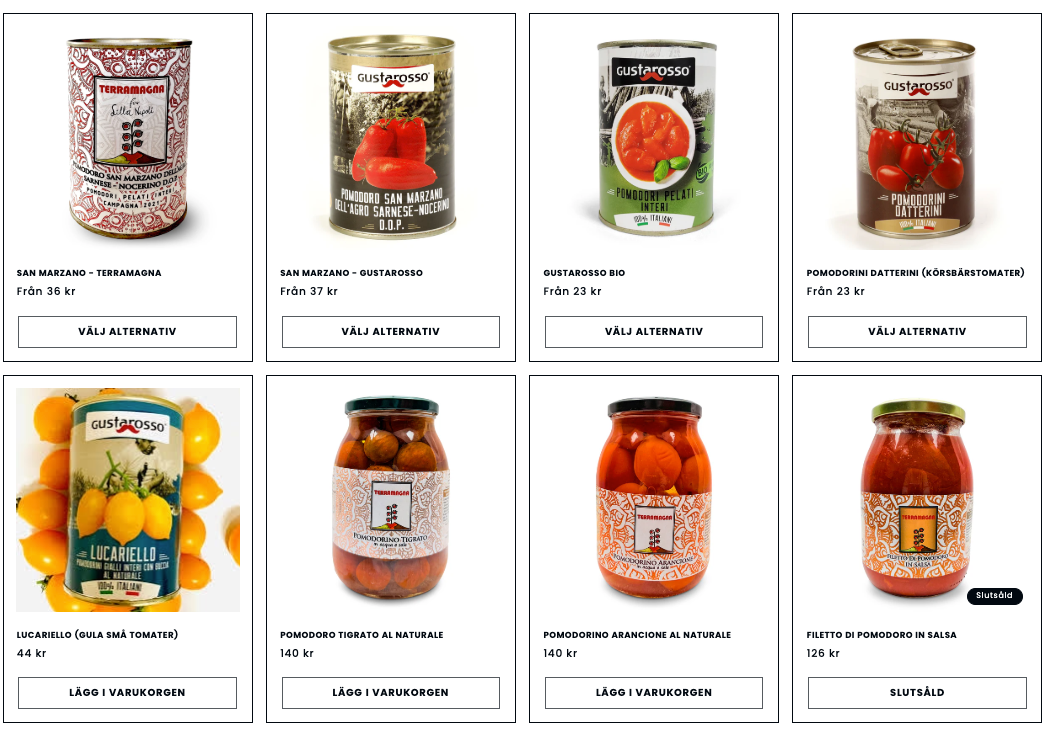Click Välj alternativ under San Marzano Gustarosso
1049x744 pixels.
(x=391, y=332)
